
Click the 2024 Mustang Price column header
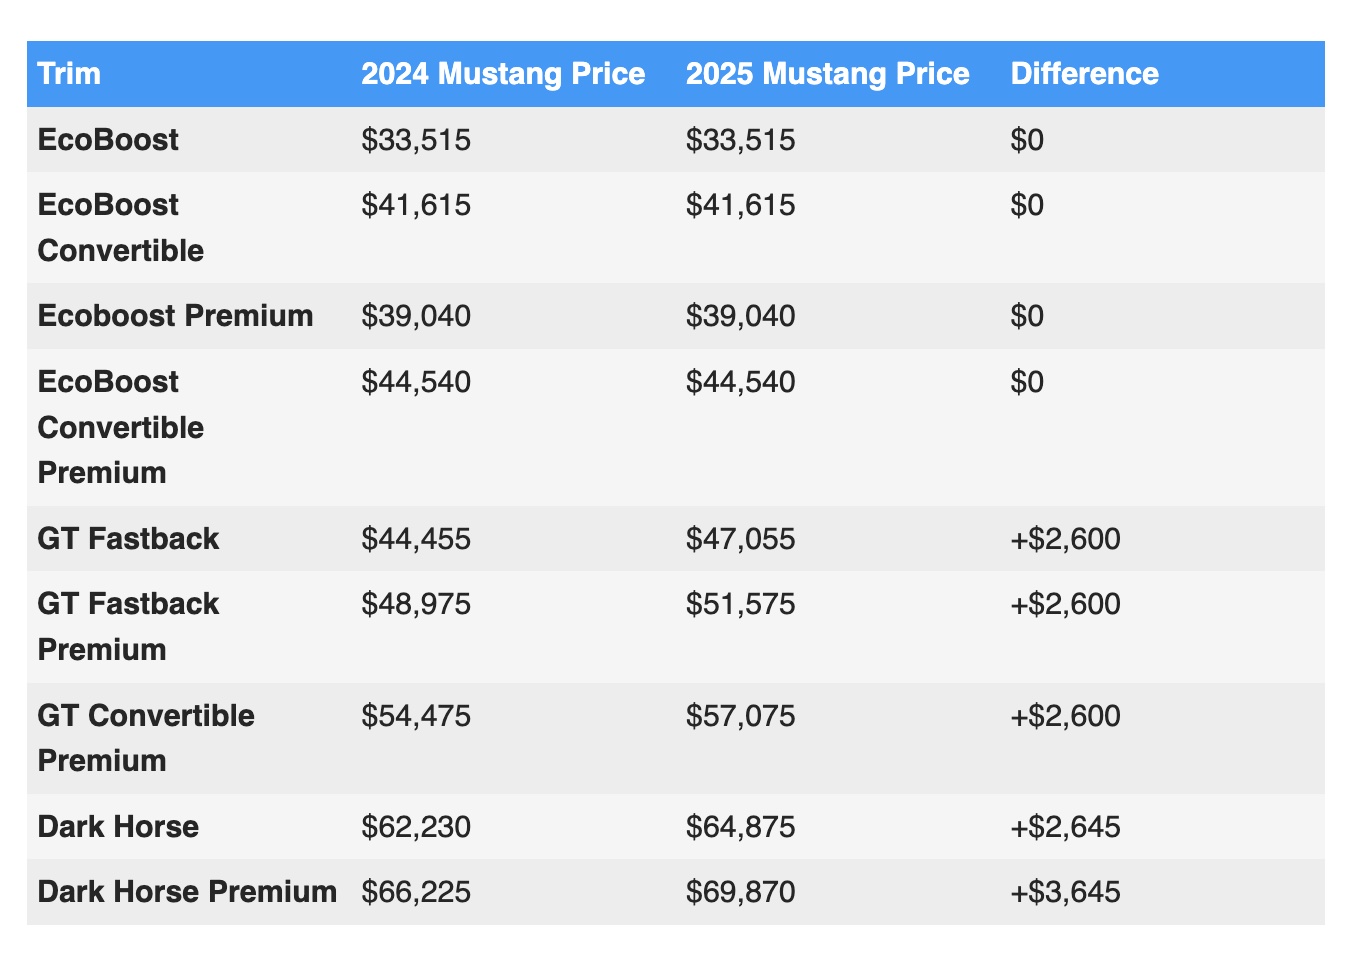(x=503, y=74)
